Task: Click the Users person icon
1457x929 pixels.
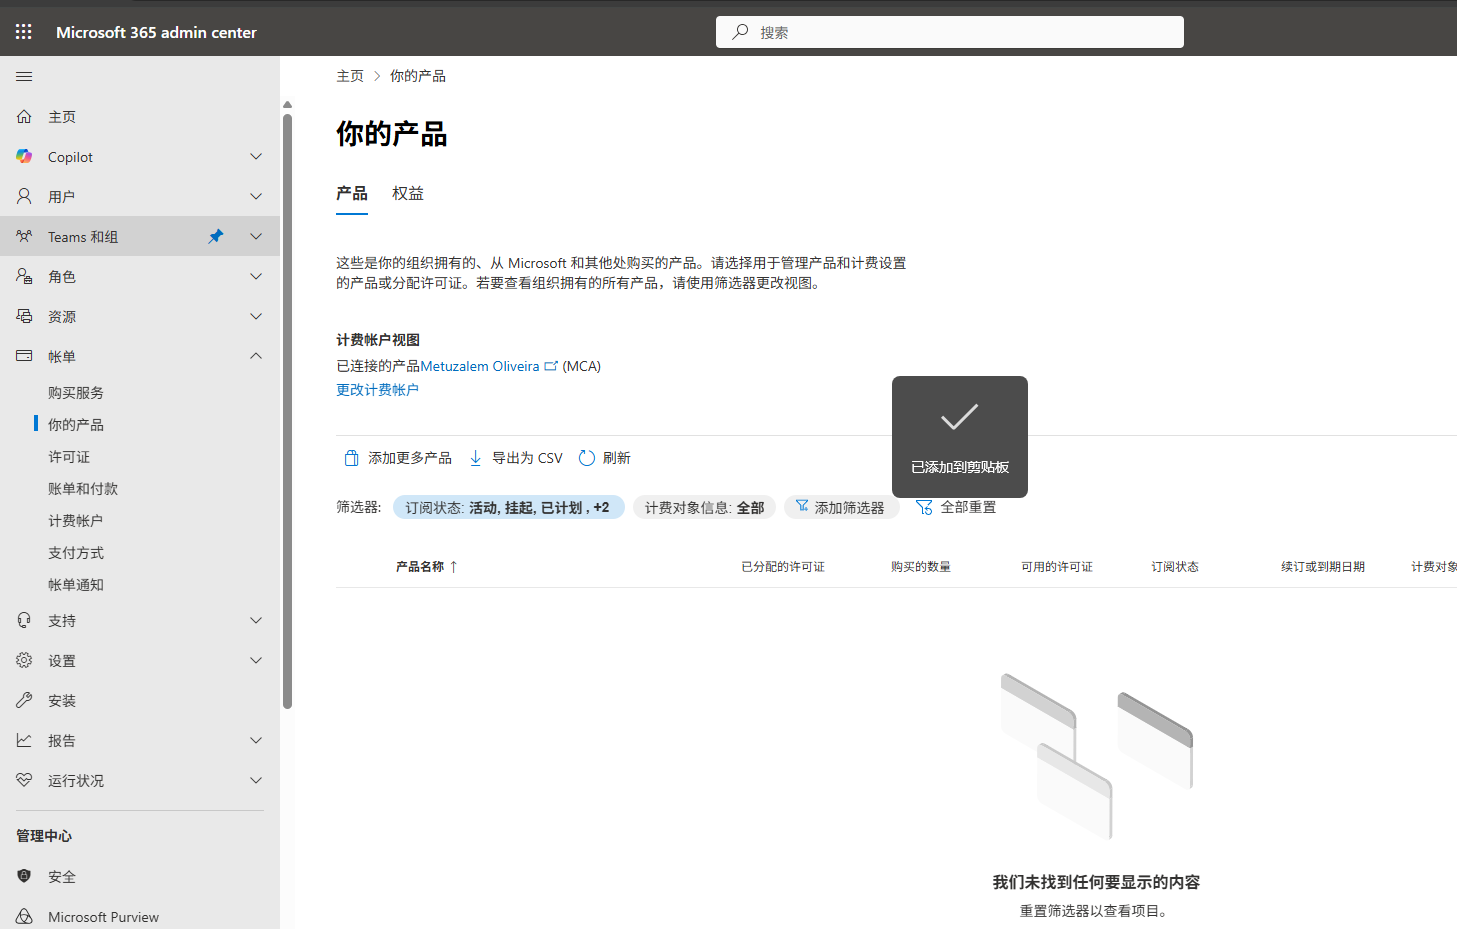Action: [24, 197]
